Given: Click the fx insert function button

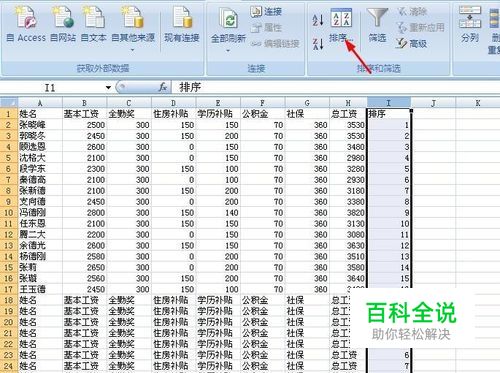Looking at the screenshot, I should 163,88.
